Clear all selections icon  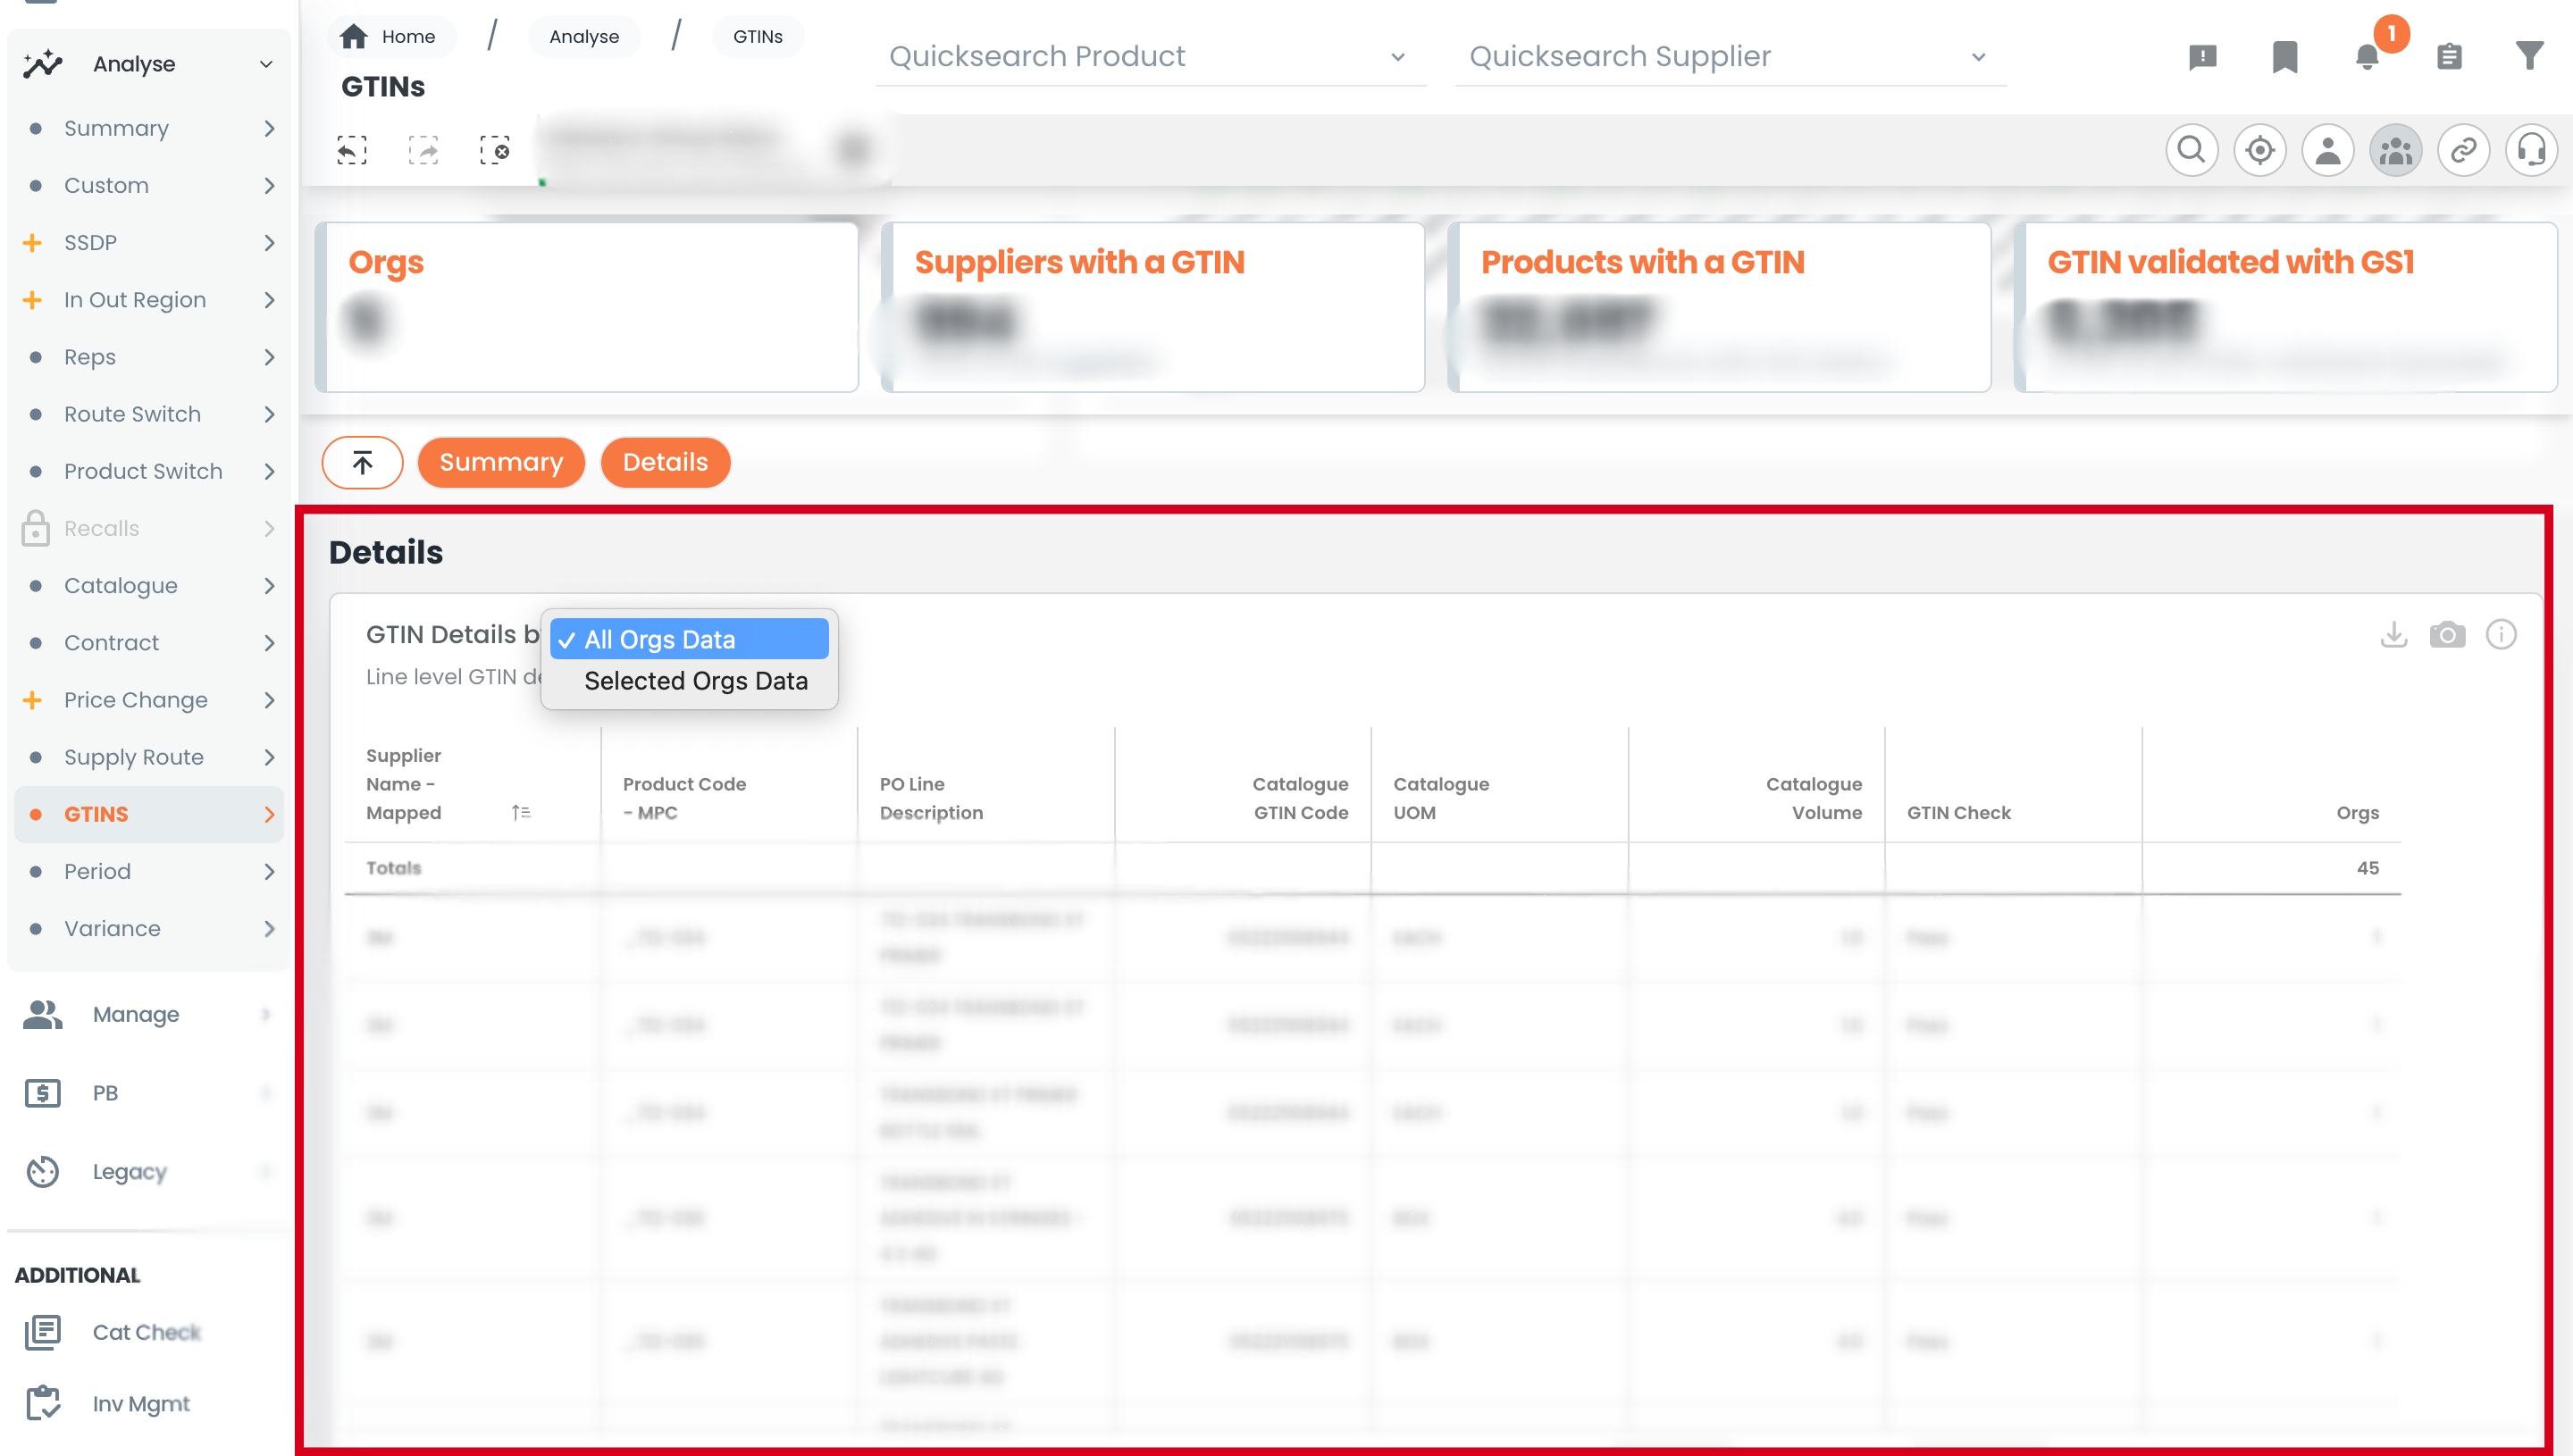click(x=495, y=150)
